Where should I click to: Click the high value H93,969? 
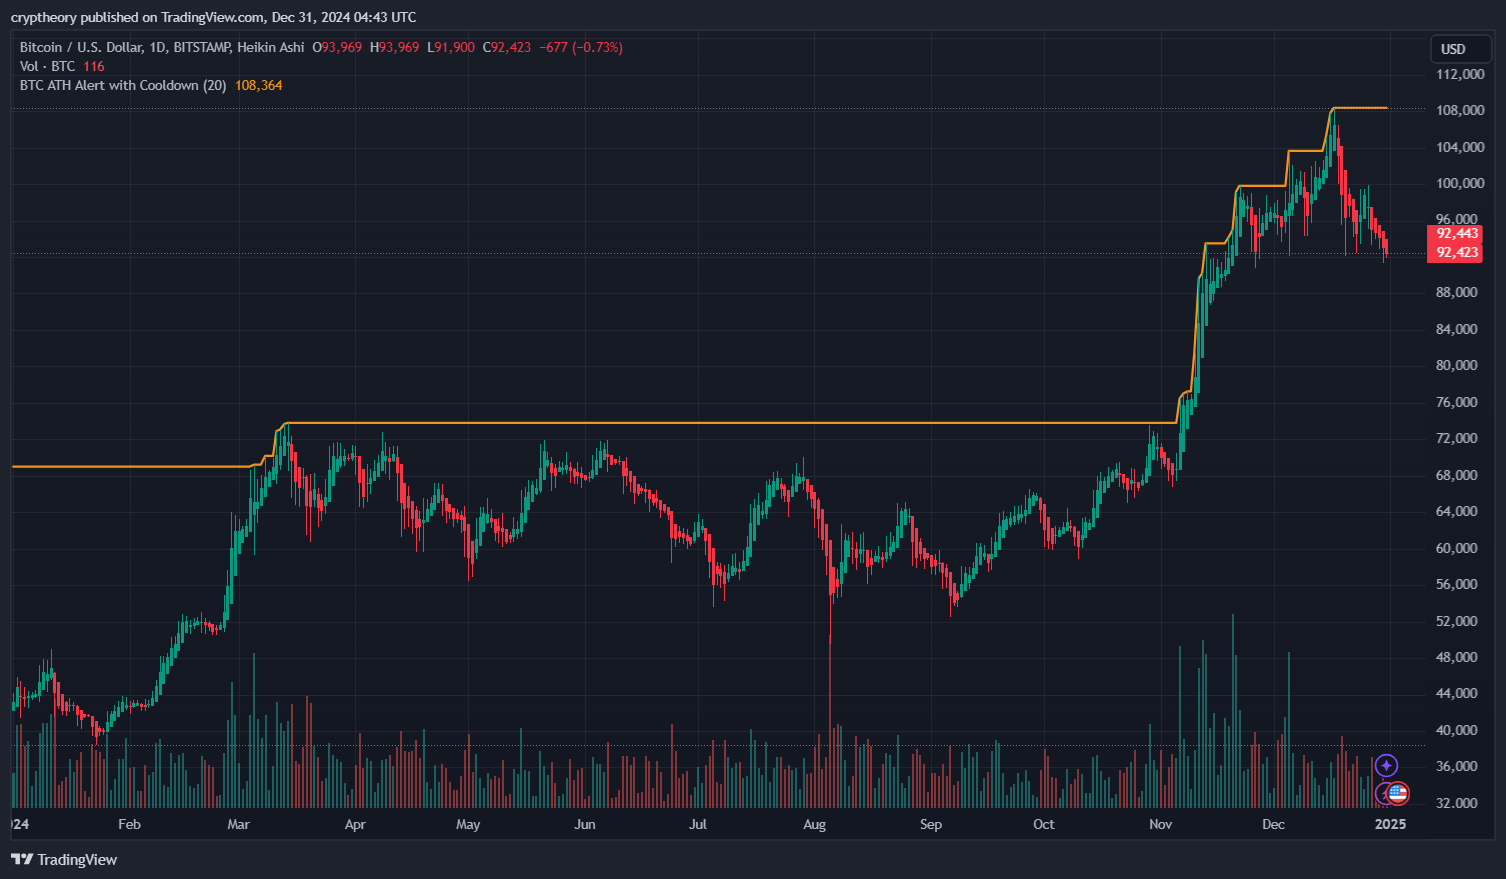click(395, 47)
